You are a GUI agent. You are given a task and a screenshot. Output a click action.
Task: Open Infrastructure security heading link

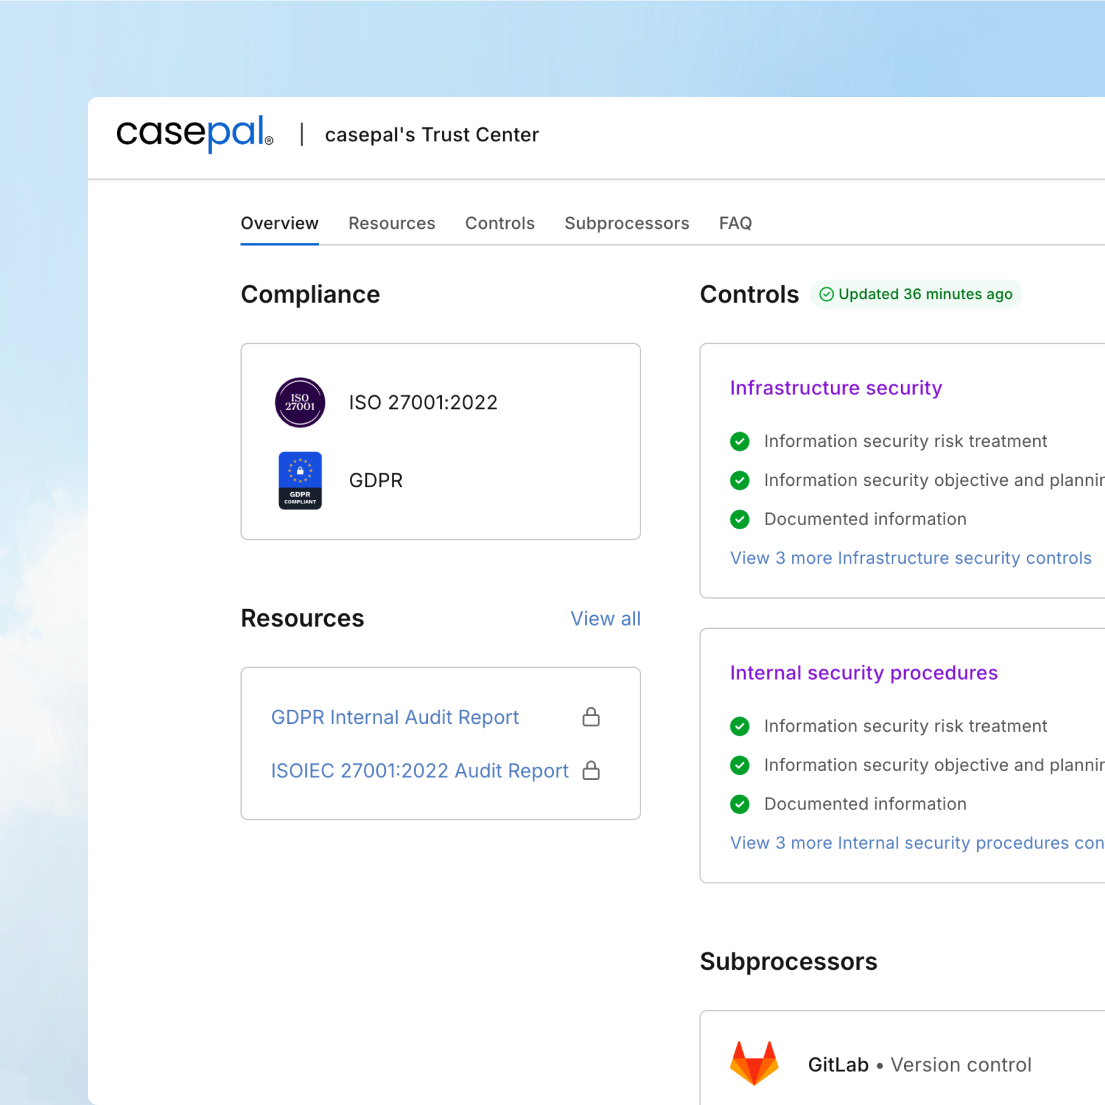click(x=836, y=388)
